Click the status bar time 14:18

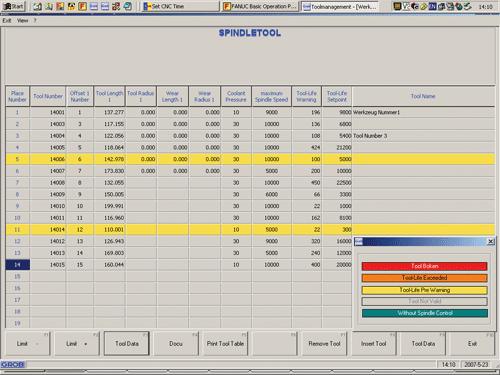tap(448, 364)
